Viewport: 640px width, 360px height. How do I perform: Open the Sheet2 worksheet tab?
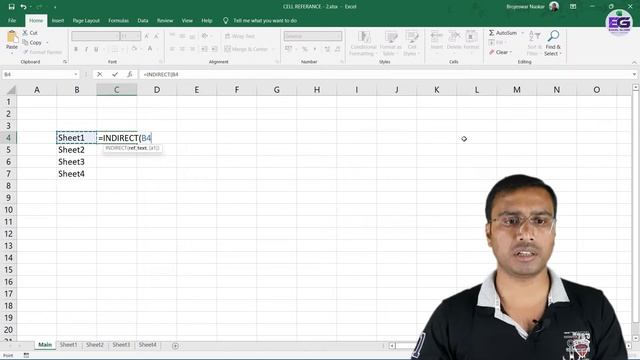click(95, 345)
